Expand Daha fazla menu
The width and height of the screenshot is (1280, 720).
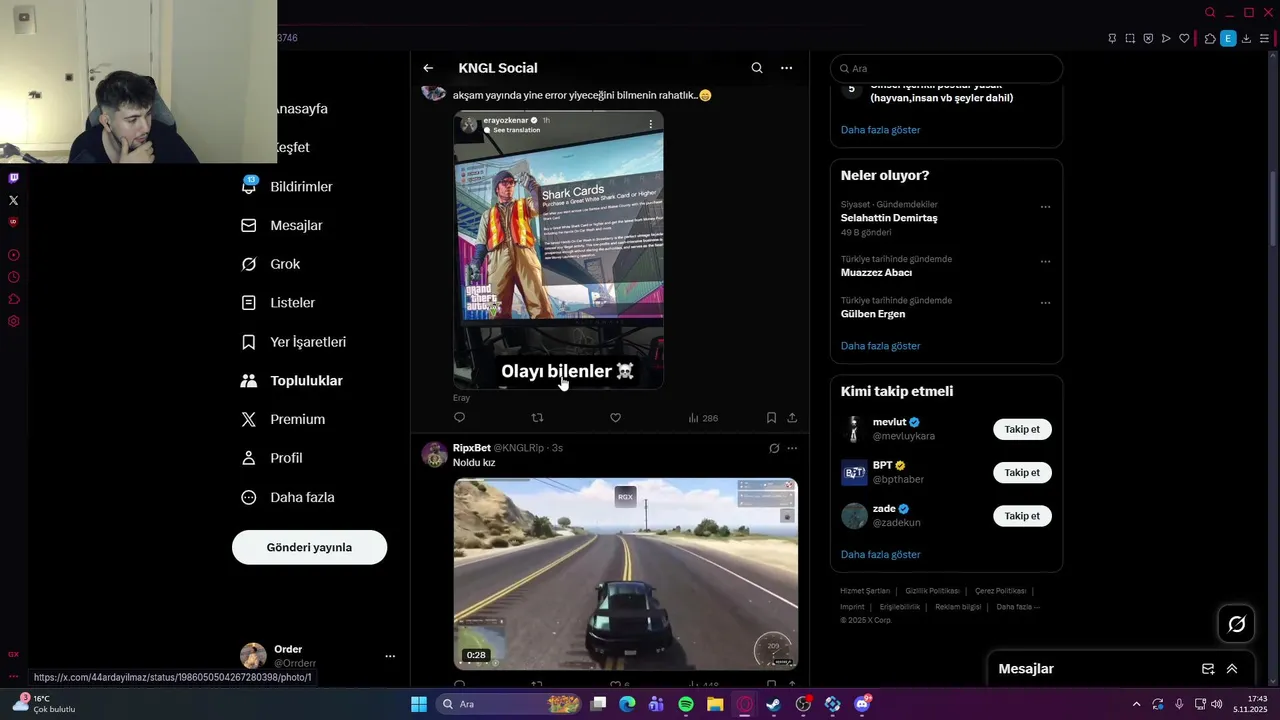click(288, 497)
